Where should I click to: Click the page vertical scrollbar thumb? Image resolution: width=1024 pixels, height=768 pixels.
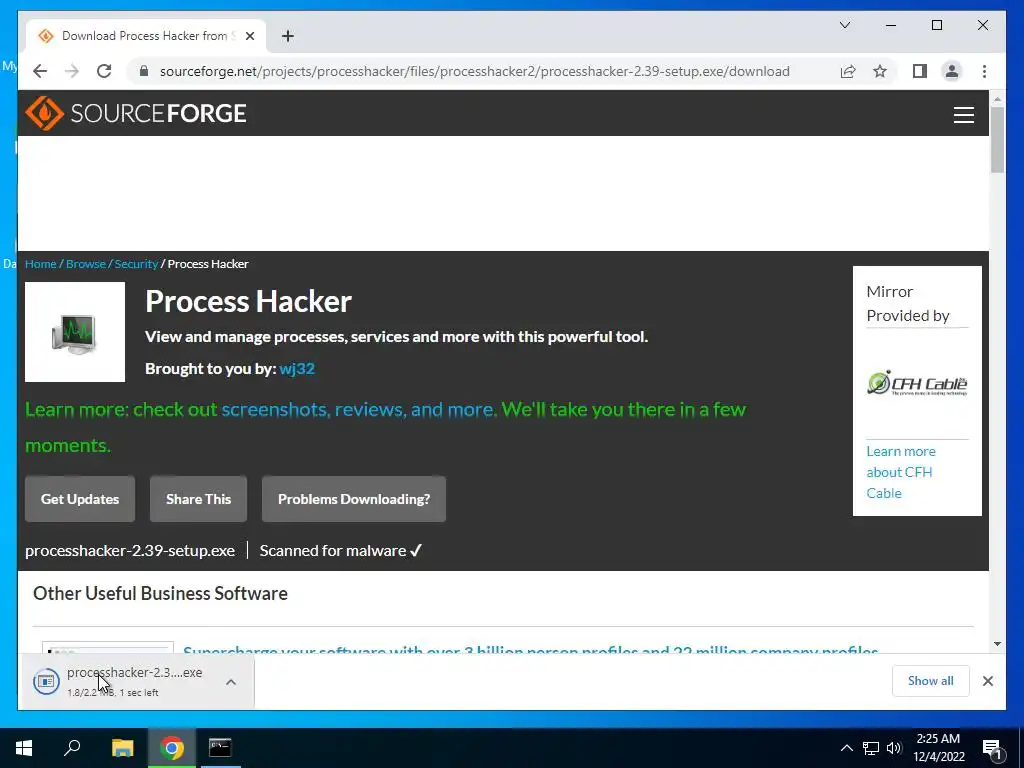(x=997, y=139)
